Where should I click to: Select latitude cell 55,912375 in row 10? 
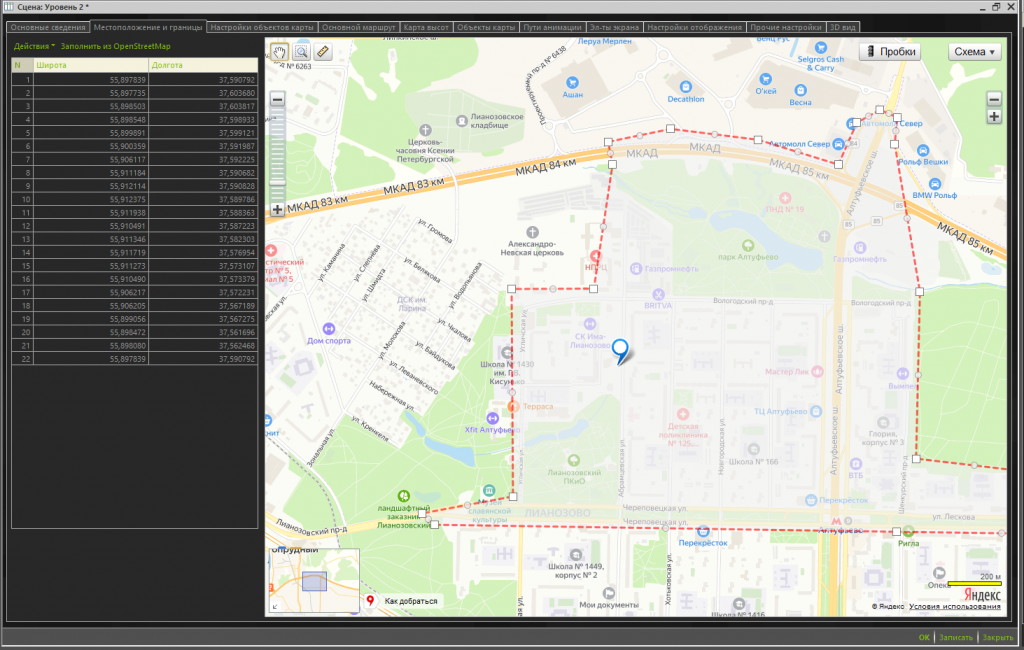tap(91, 199)
